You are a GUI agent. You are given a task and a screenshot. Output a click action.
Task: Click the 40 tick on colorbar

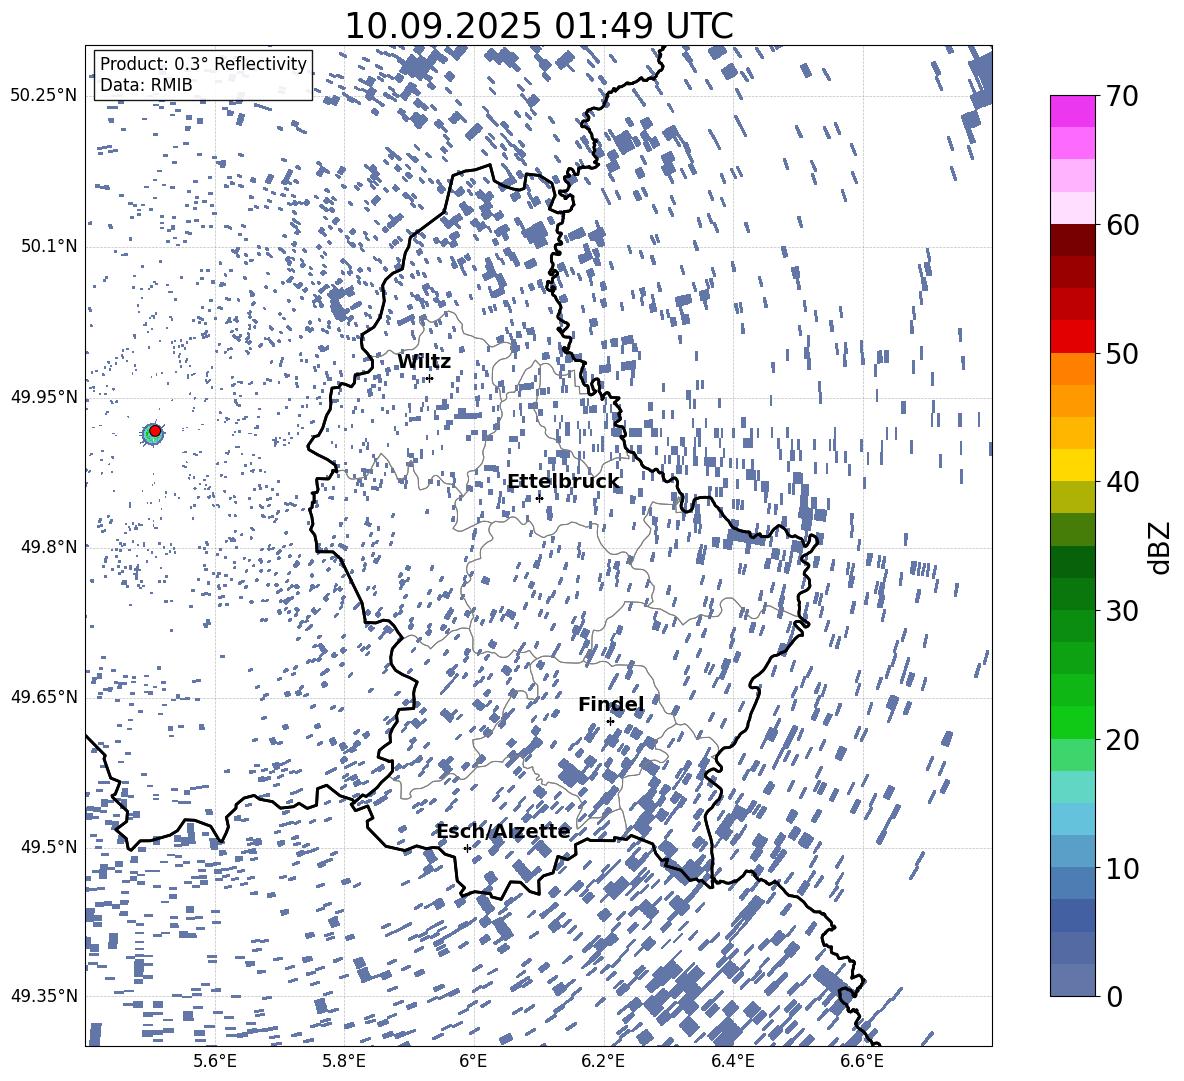tap(1123, 482)
